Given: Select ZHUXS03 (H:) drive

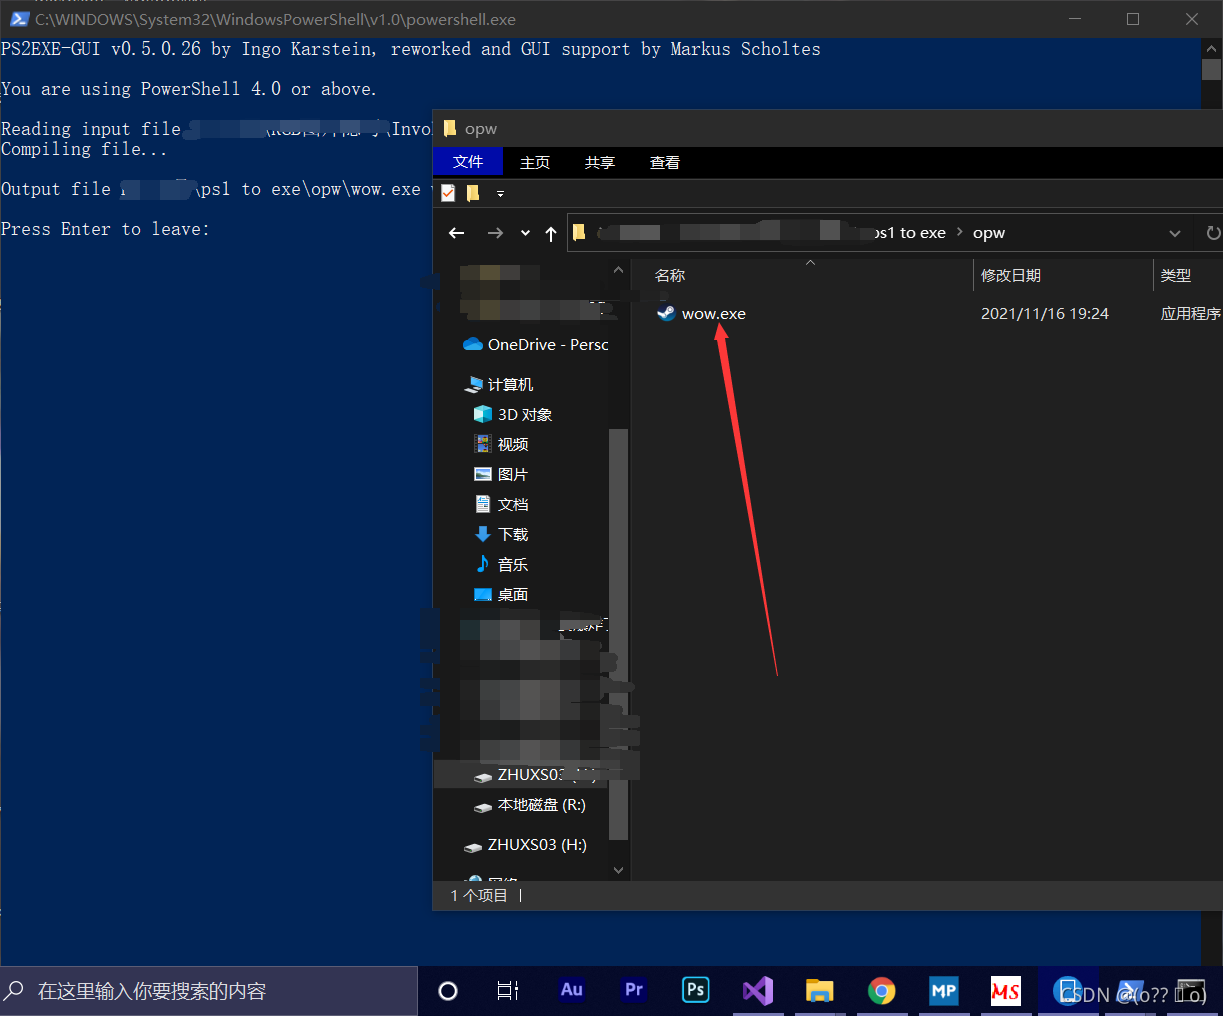Looking at the screenshot, I should tap(526, 844).
